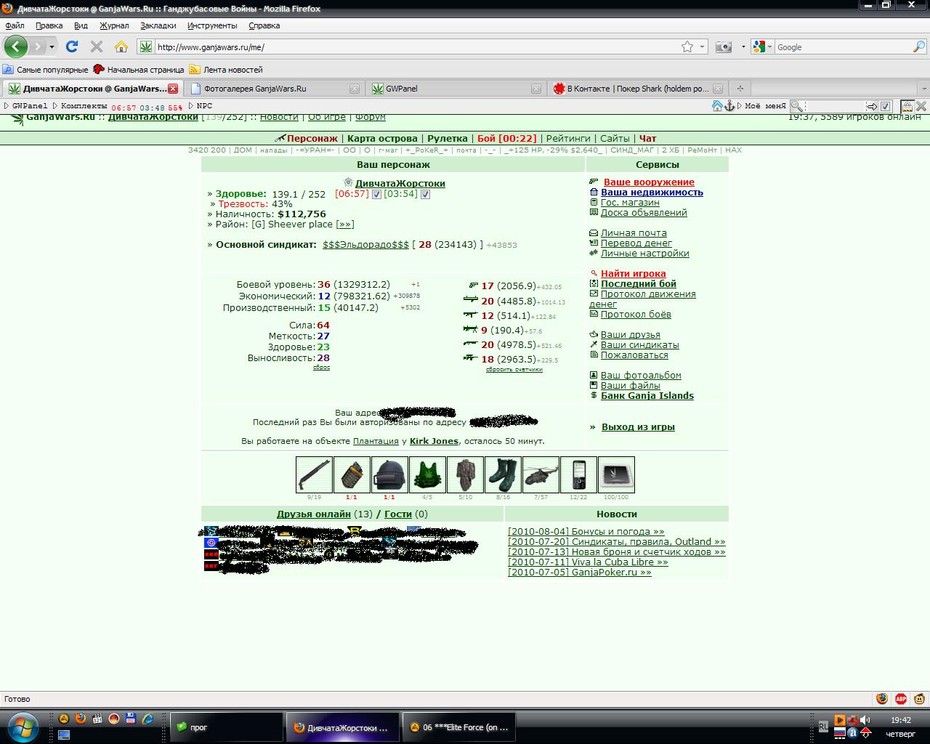The image size is (930, 744).
Task: Click the Google search input field
Action: pos(843,47)
